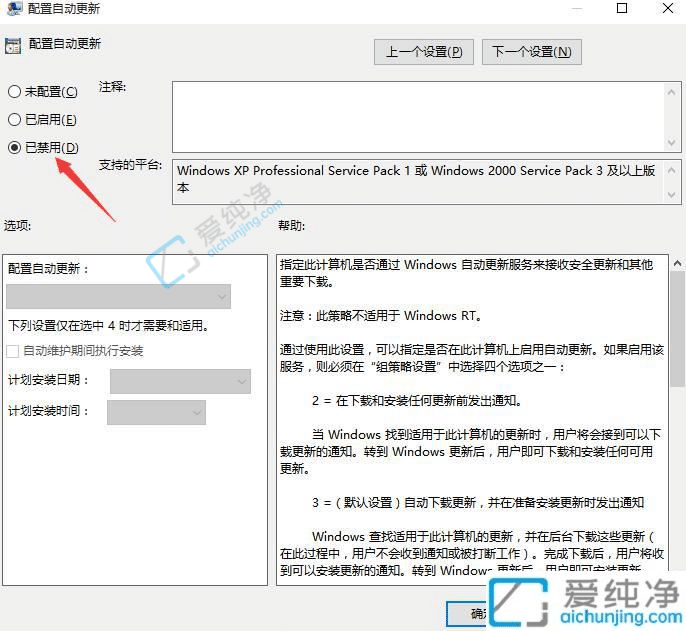Image resolution: width=686 pixels, height=631 pixels.
Task: Click the title bar application icon
Action: (14, 7)
